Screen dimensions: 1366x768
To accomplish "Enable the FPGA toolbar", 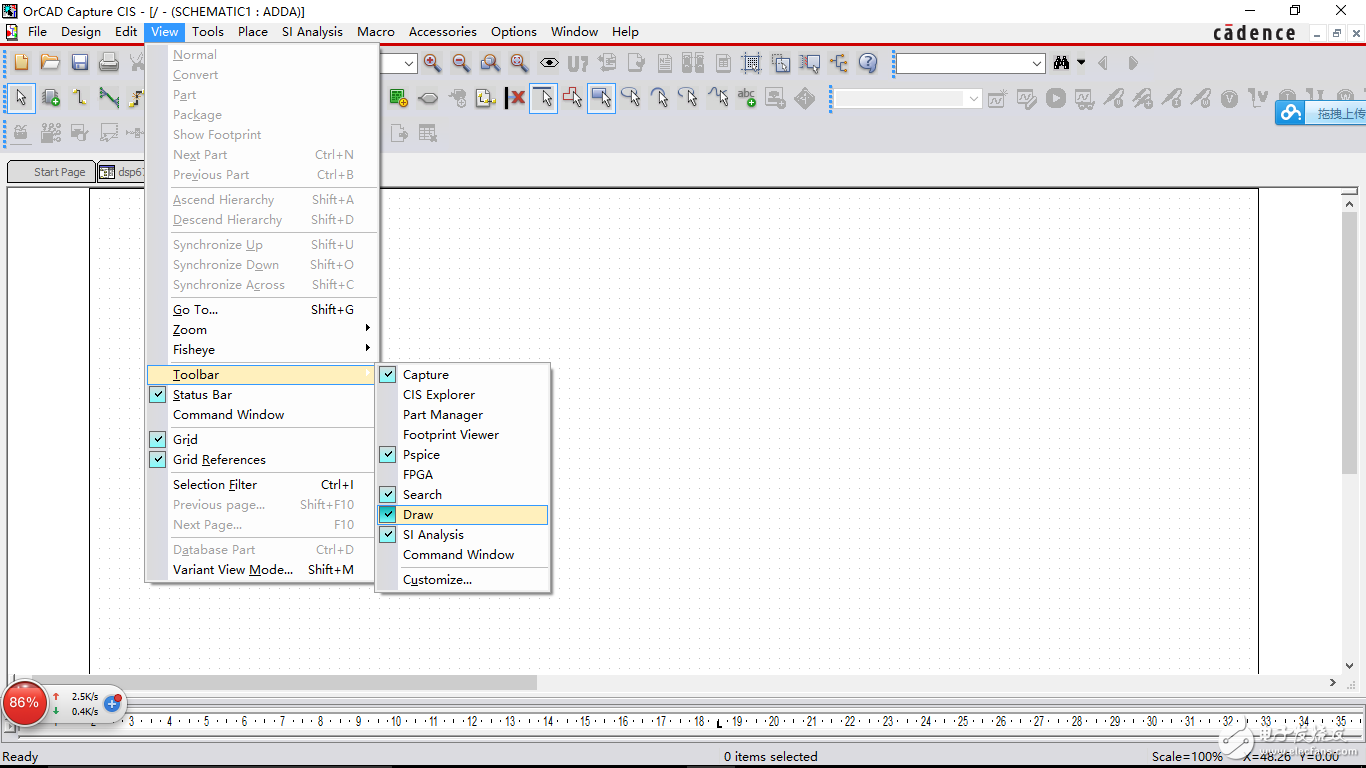I will click(463, 475).
